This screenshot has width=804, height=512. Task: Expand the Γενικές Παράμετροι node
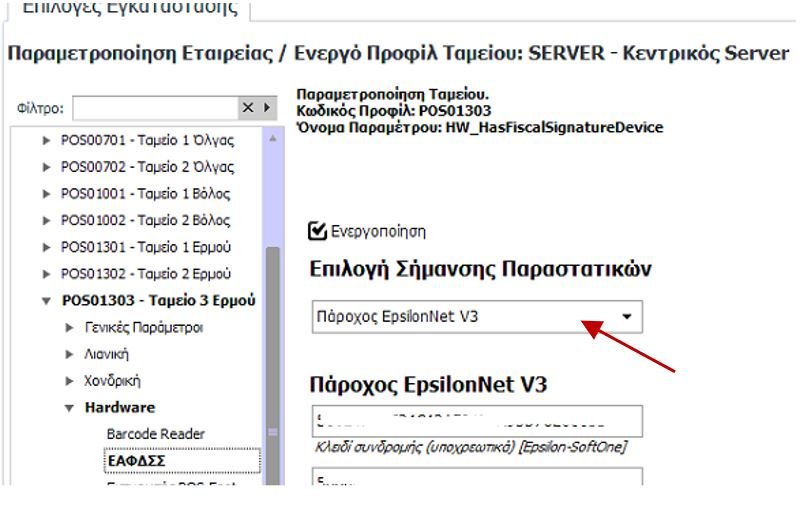pos(69,327)
